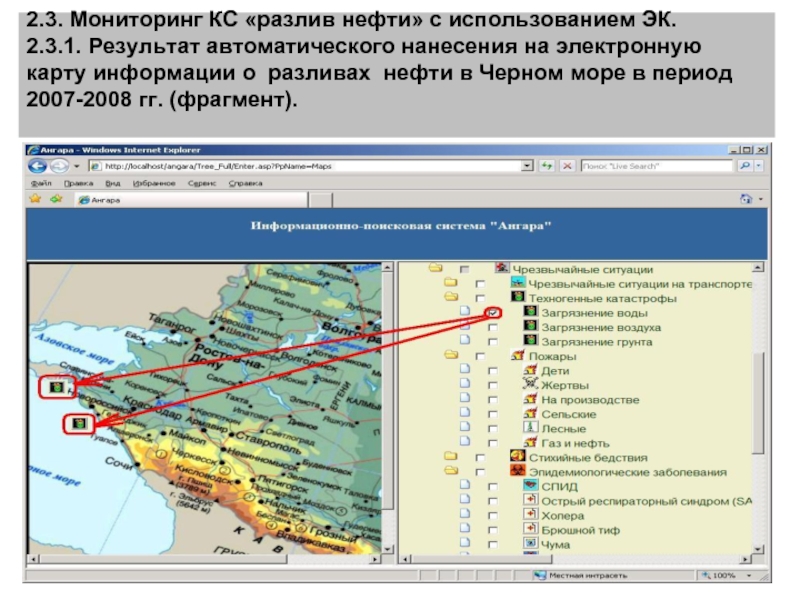This screenshot has width=800, height=600.
Task: Click in the Live Search input field
Action: (x=655, y=166)
